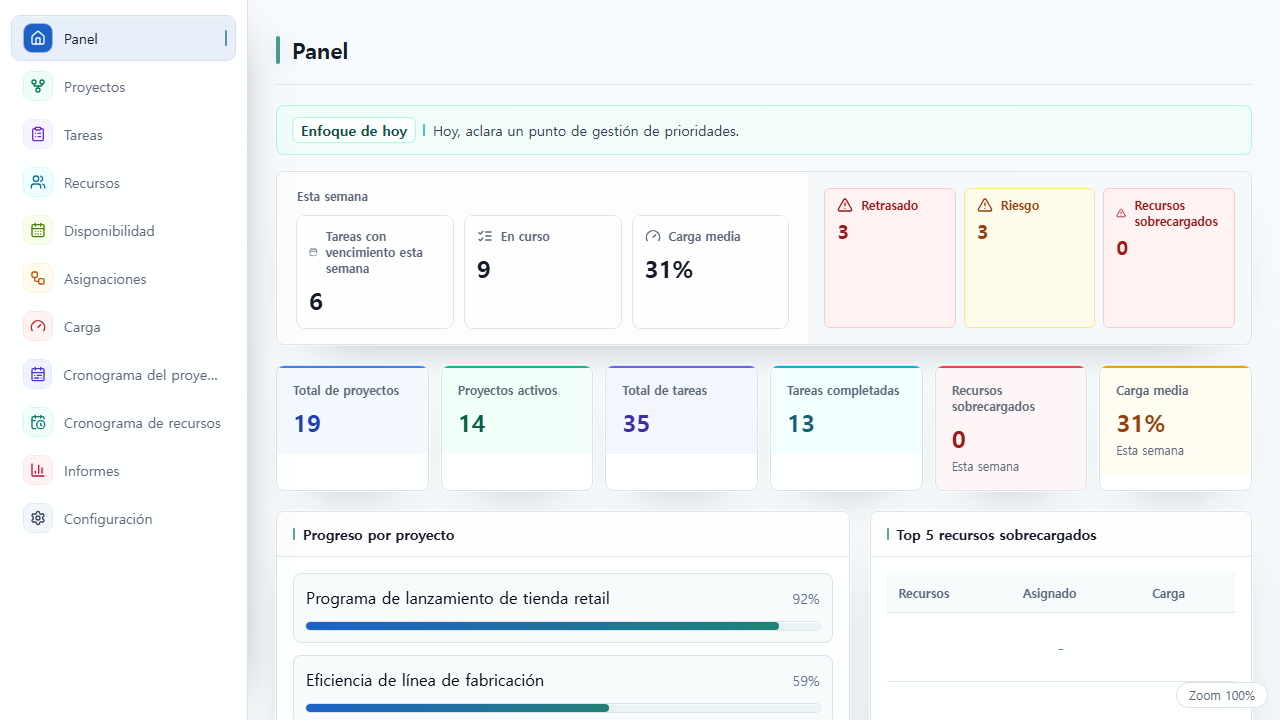Open the Panel menu item

tap(123, 39)
